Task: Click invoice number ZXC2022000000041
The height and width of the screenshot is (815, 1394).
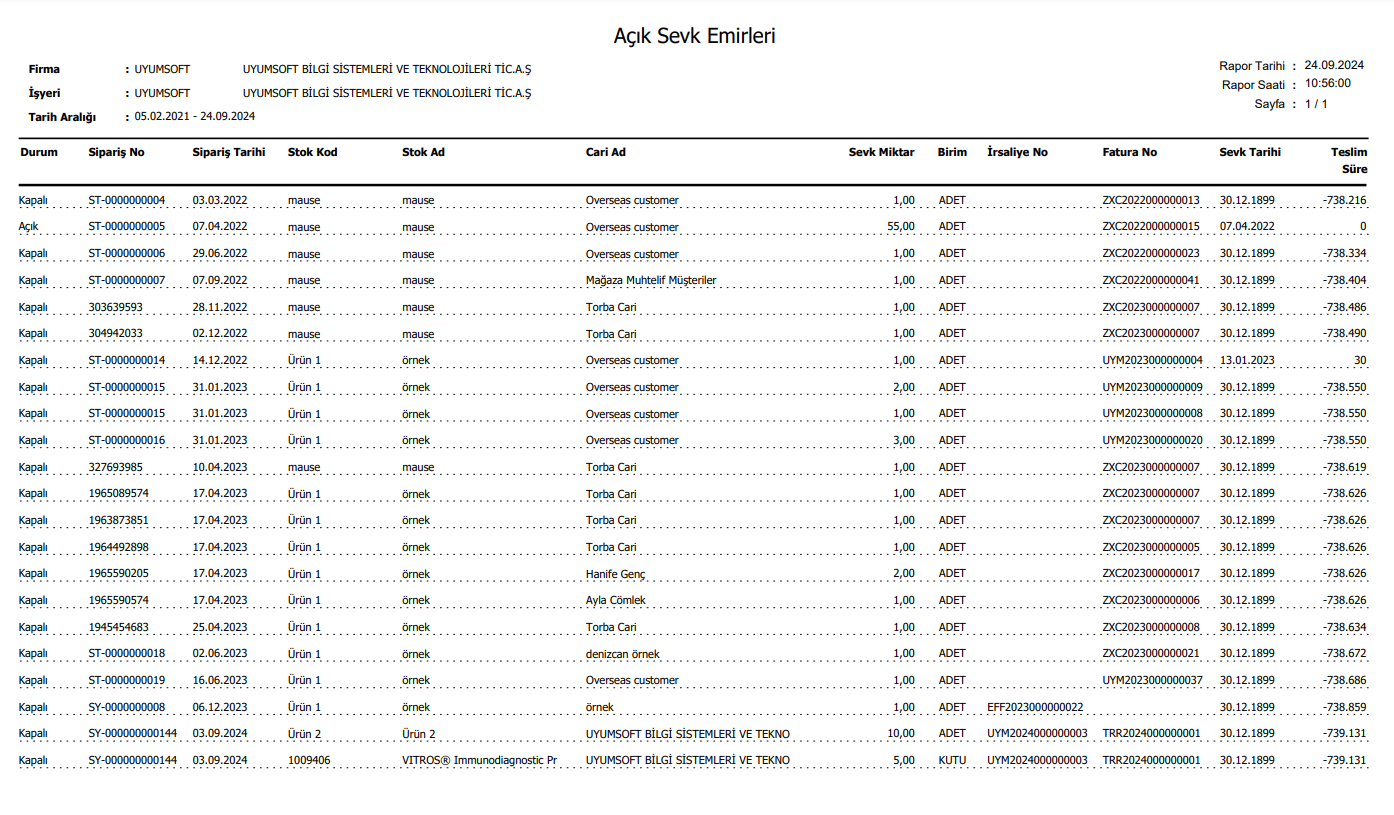Action: pos(1150,280)
